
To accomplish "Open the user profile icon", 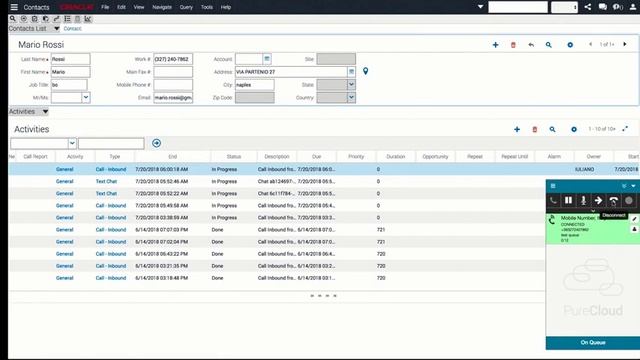I will coord(633,7).
